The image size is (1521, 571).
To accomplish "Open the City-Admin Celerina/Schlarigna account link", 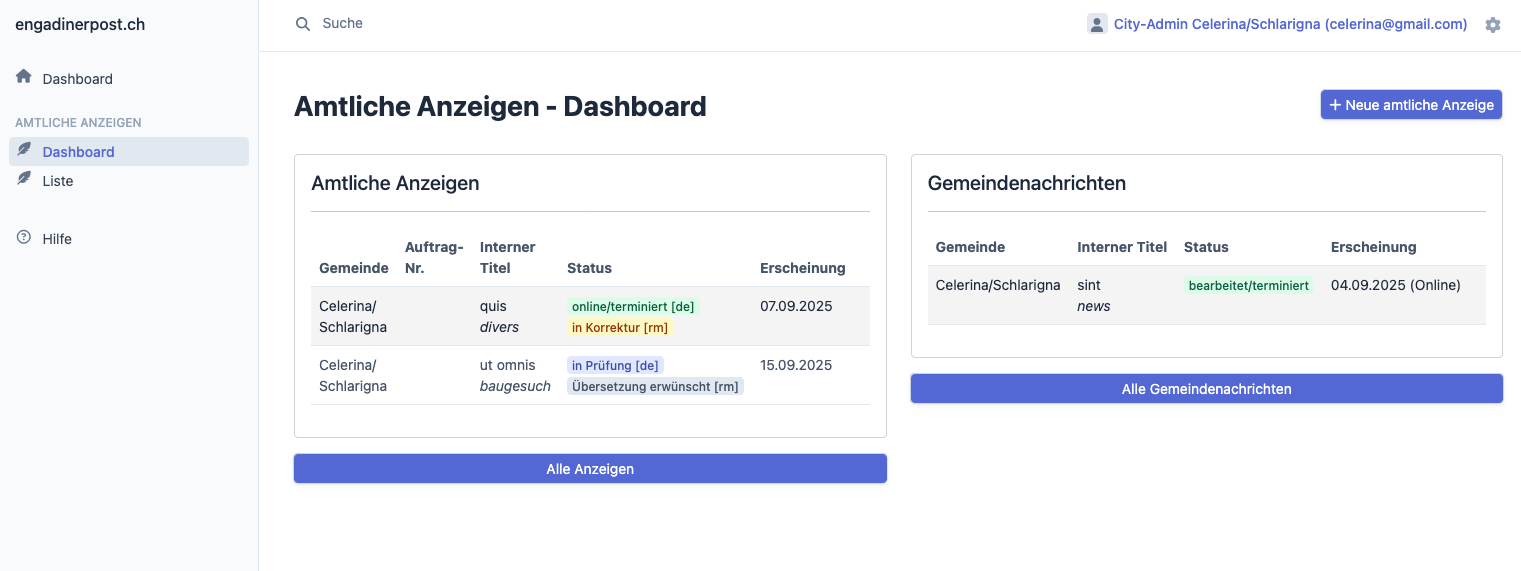I will [1290, 24].
